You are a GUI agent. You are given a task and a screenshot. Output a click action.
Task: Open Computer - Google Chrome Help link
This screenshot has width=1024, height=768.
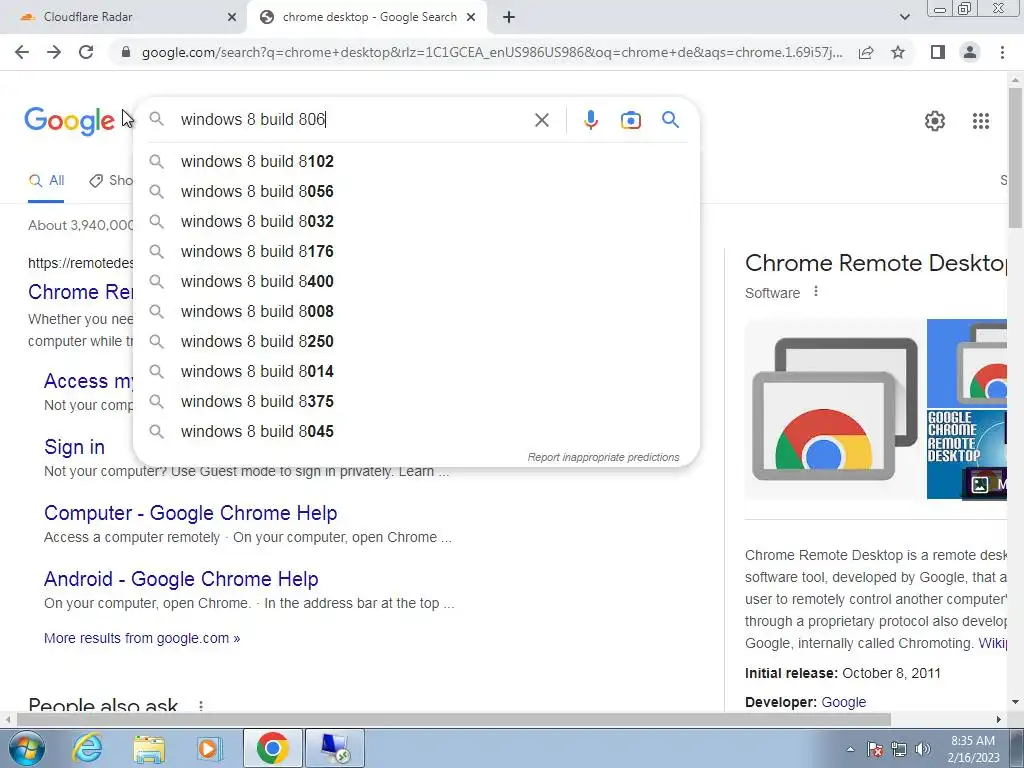pyautogui.click(x=191, y=513)
